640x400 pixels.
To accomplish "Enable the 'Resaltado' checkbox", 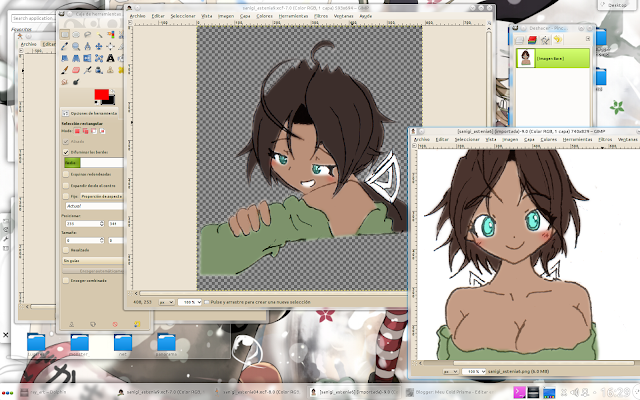I will (x=66, y=250).
